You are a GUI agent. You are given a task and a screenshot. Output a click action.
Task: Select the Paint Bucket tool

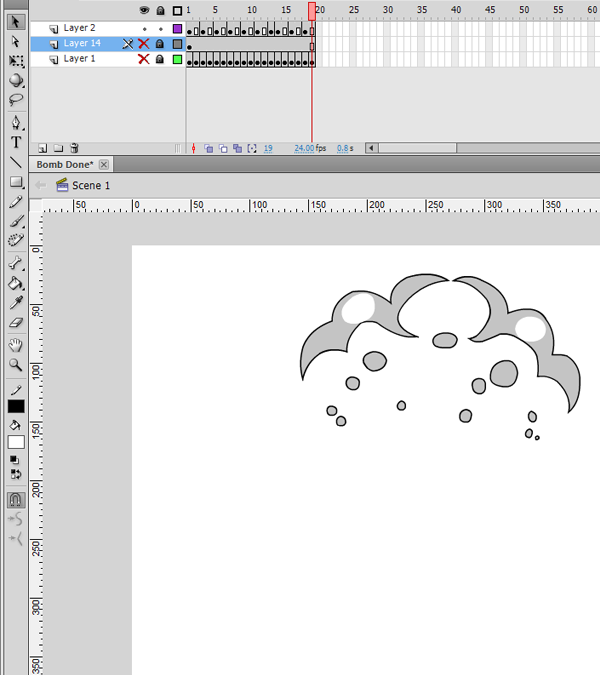pyautogui.click(x=16, y=283)
